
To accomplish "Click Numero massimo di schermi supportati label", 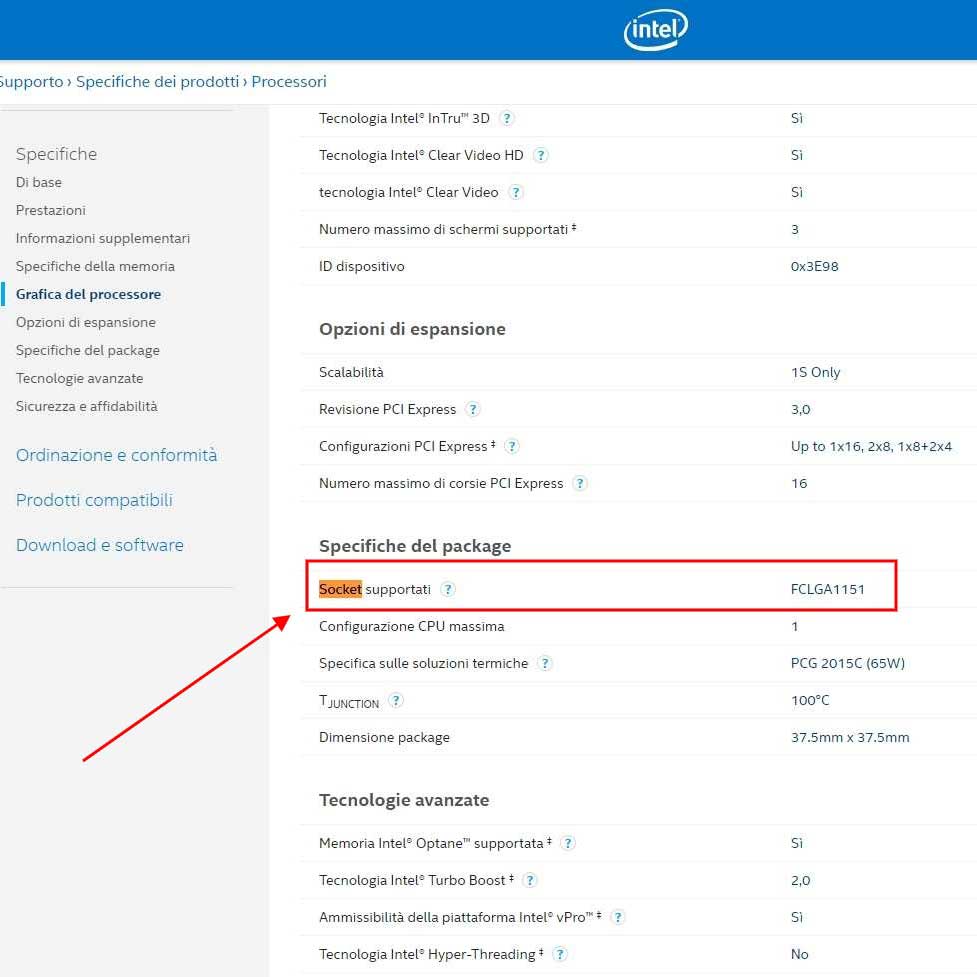I will pyautogui.click(x=447, y=230).
